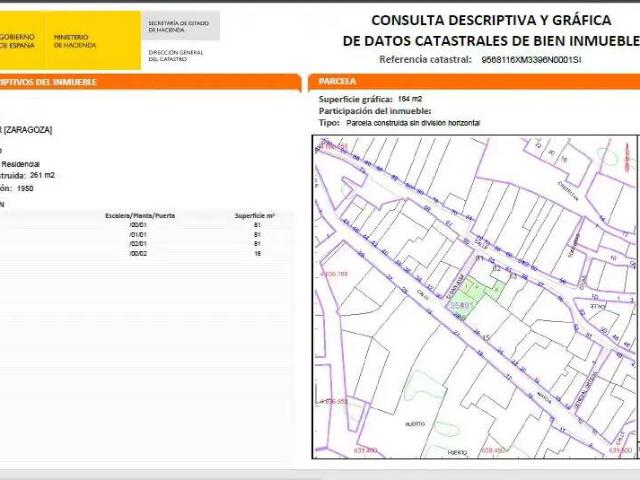The width and height of the screenshot is (640, 480).
Task: Click the Gobierno de España yellow logo
Action: (22, 40)
